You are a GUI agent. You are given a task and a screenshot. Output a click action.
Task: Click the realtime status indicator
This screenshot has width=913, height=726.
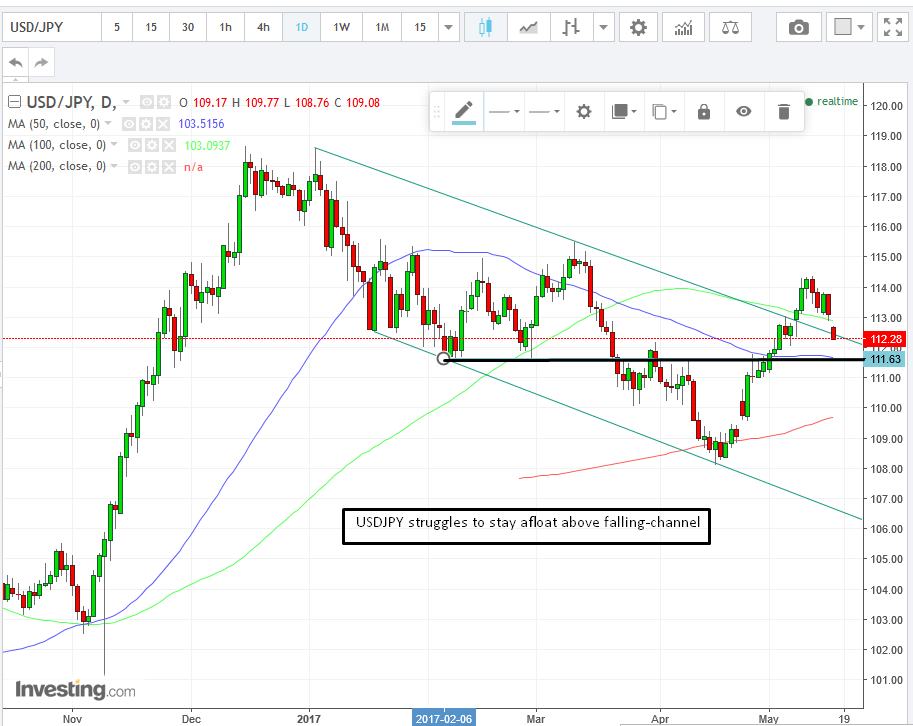(831, 101)
